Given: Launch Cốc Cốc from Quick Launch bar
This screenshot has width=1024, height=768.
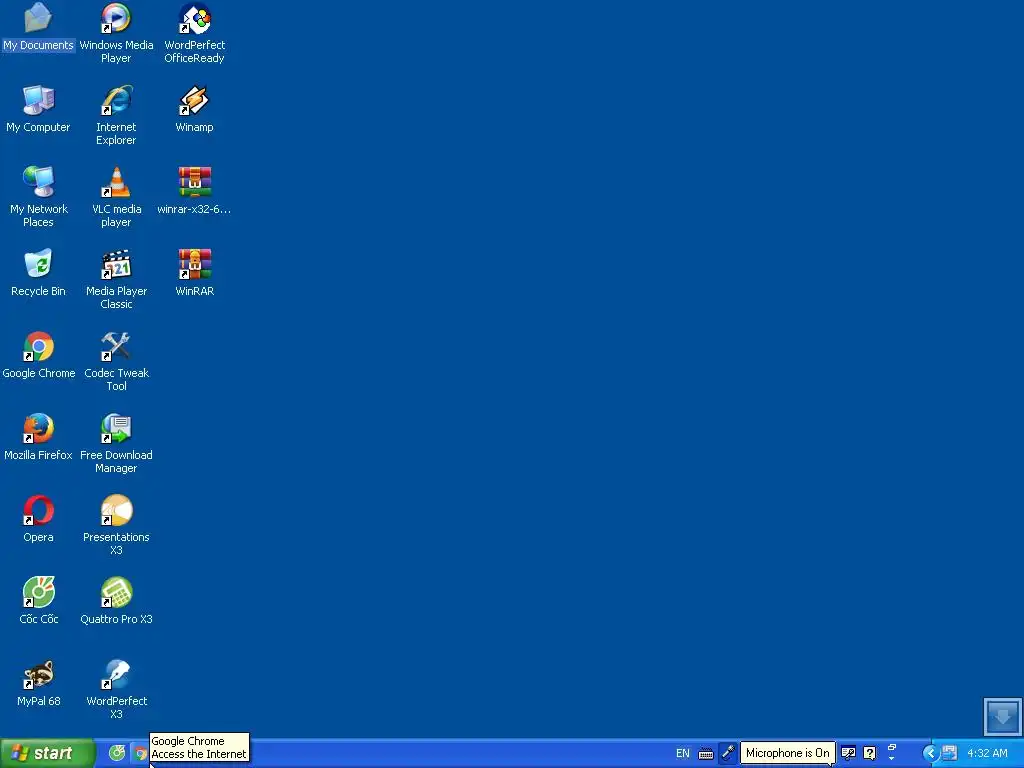Looking at the screenshot, I should coord(117,753).
